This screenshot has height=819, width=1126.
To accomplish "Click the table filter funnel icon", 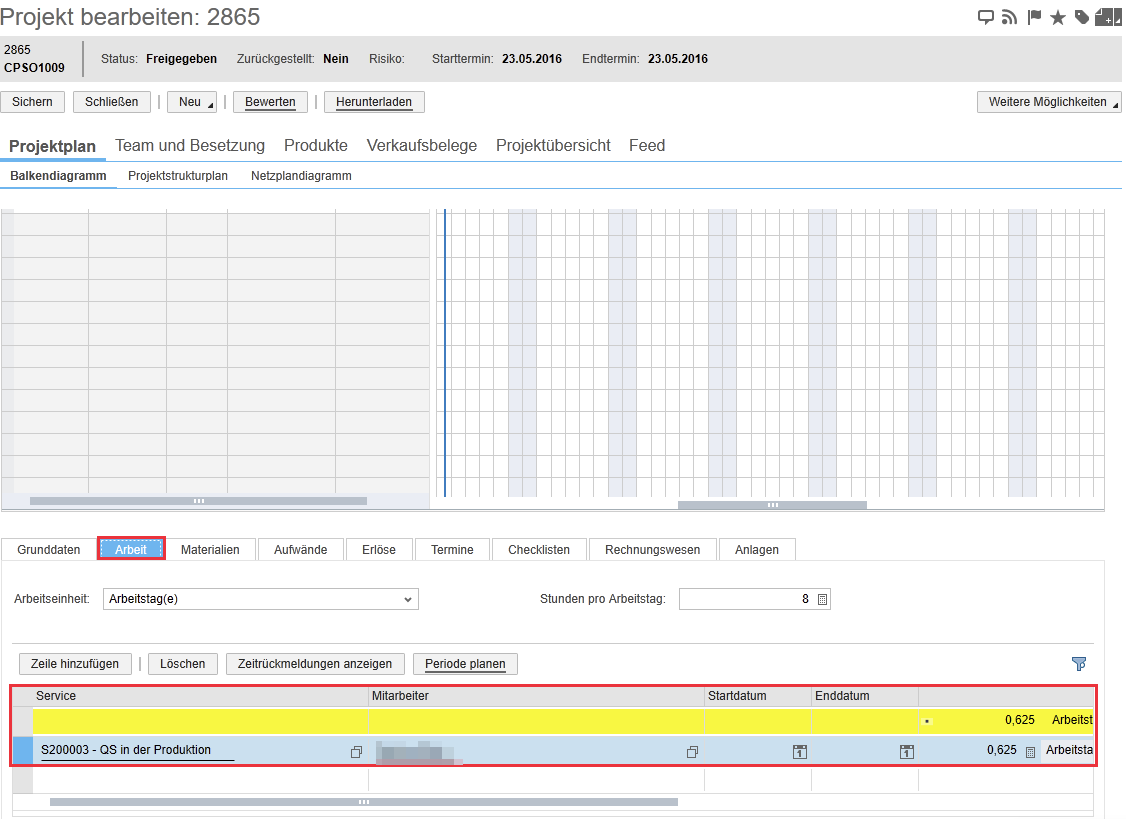I will 1079,664.
